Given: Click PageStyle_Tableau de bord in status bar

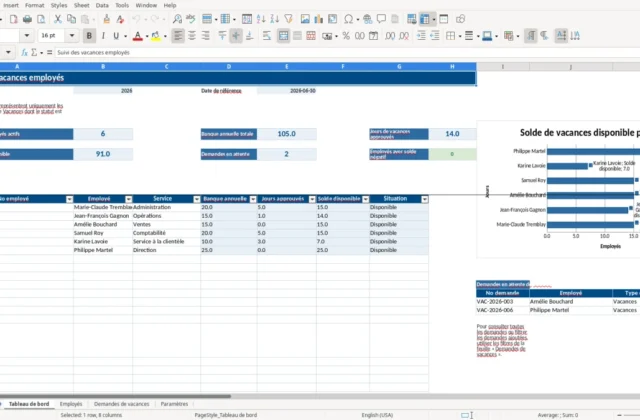Looking at the screenshot, I should 226,415.
